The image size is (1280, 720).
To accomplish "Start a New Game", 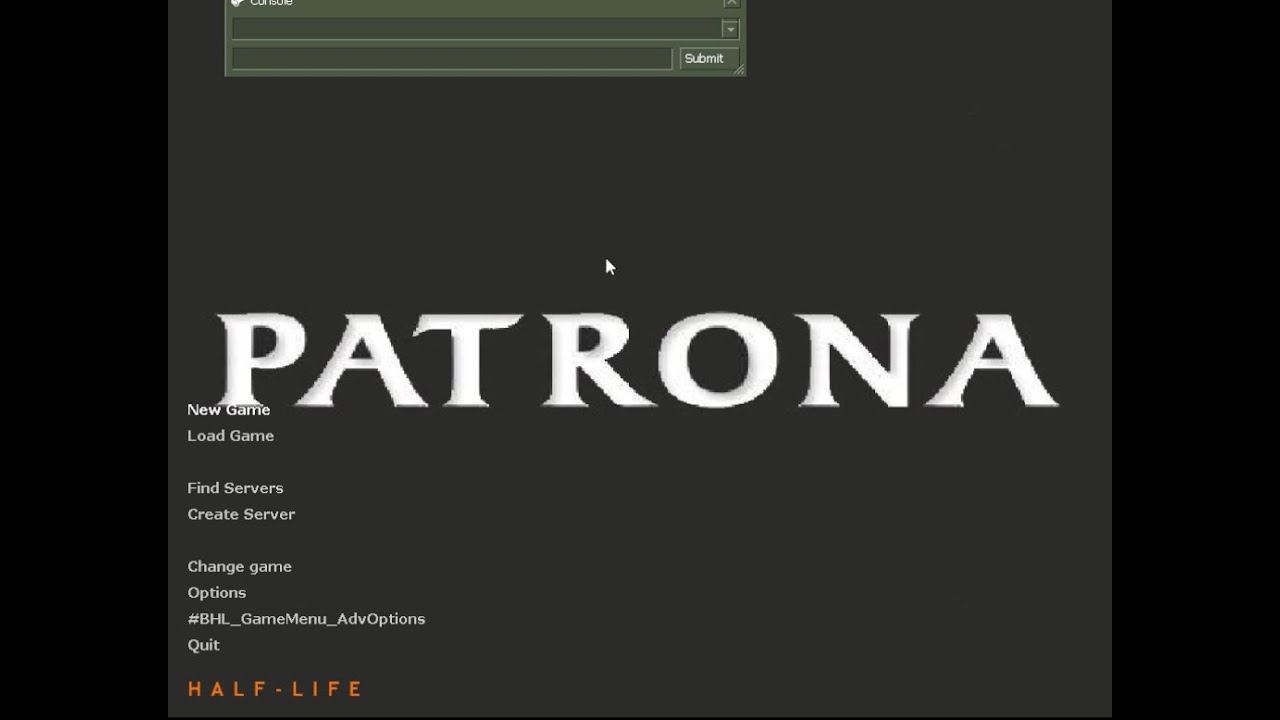I will (x=228, y=409).
